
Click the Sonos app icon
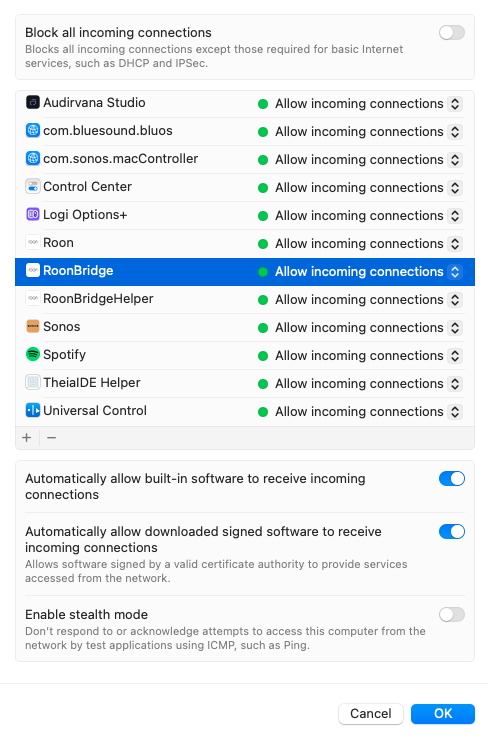(x=33, y=326)
